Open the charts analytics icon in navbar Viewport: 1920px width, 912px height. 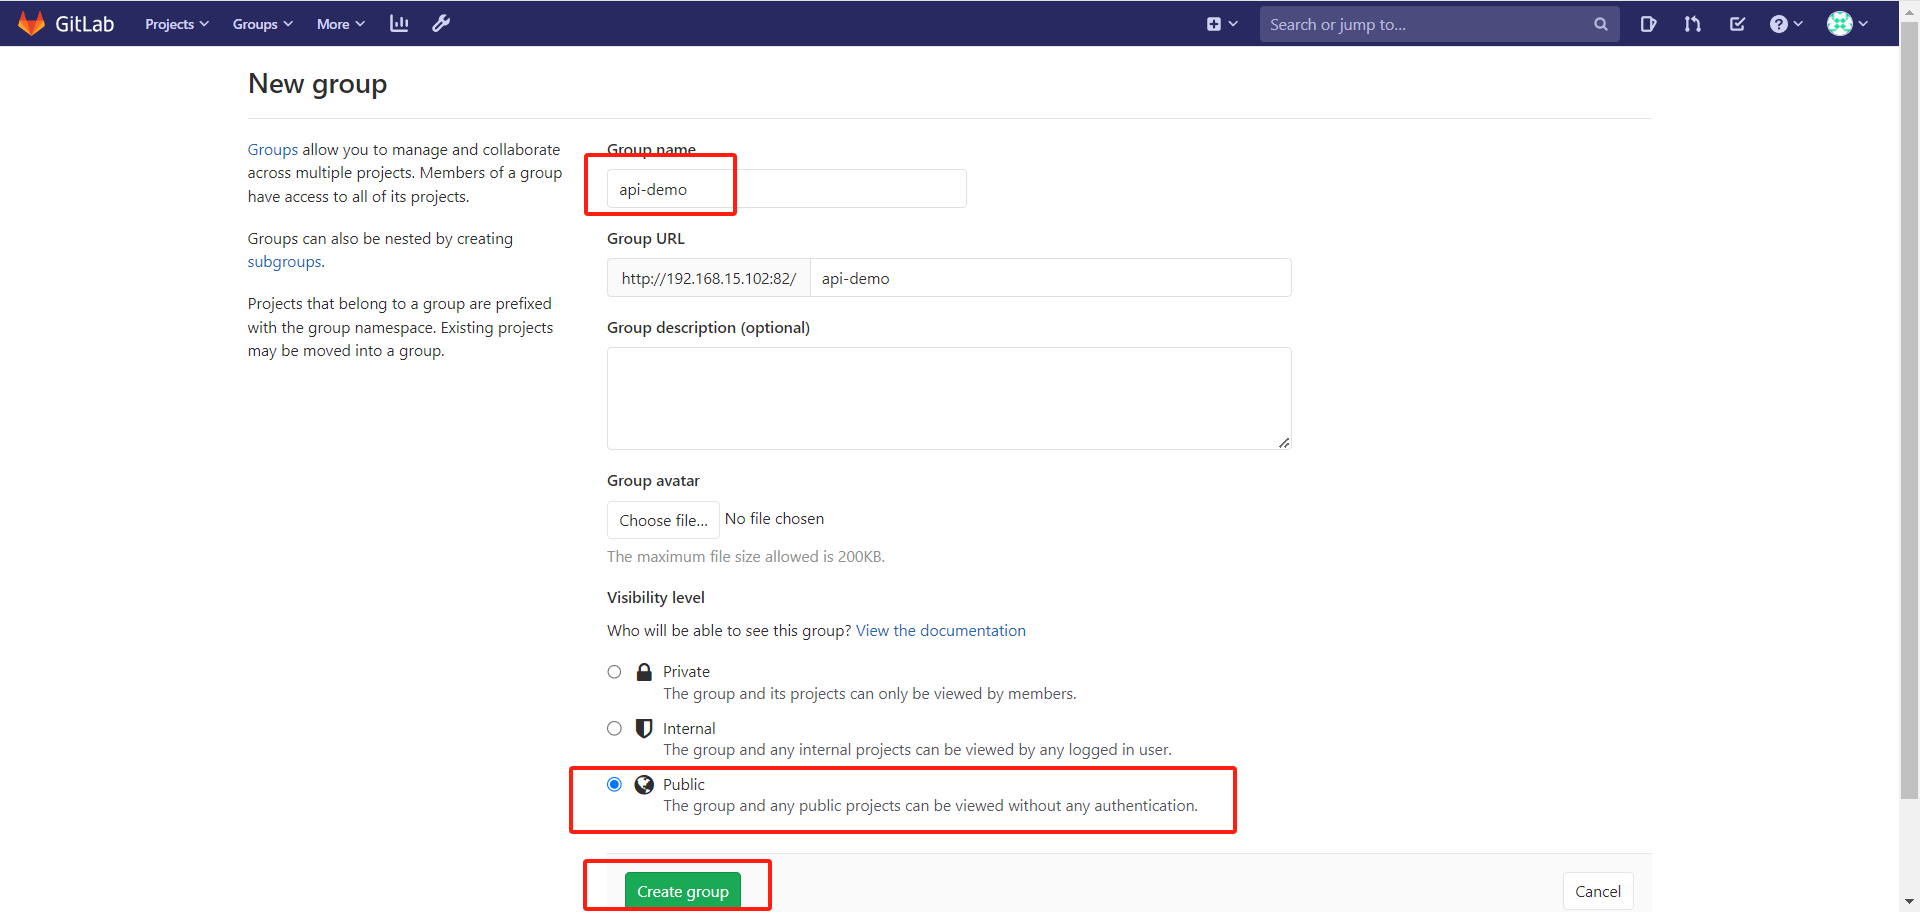click(399, 23)
